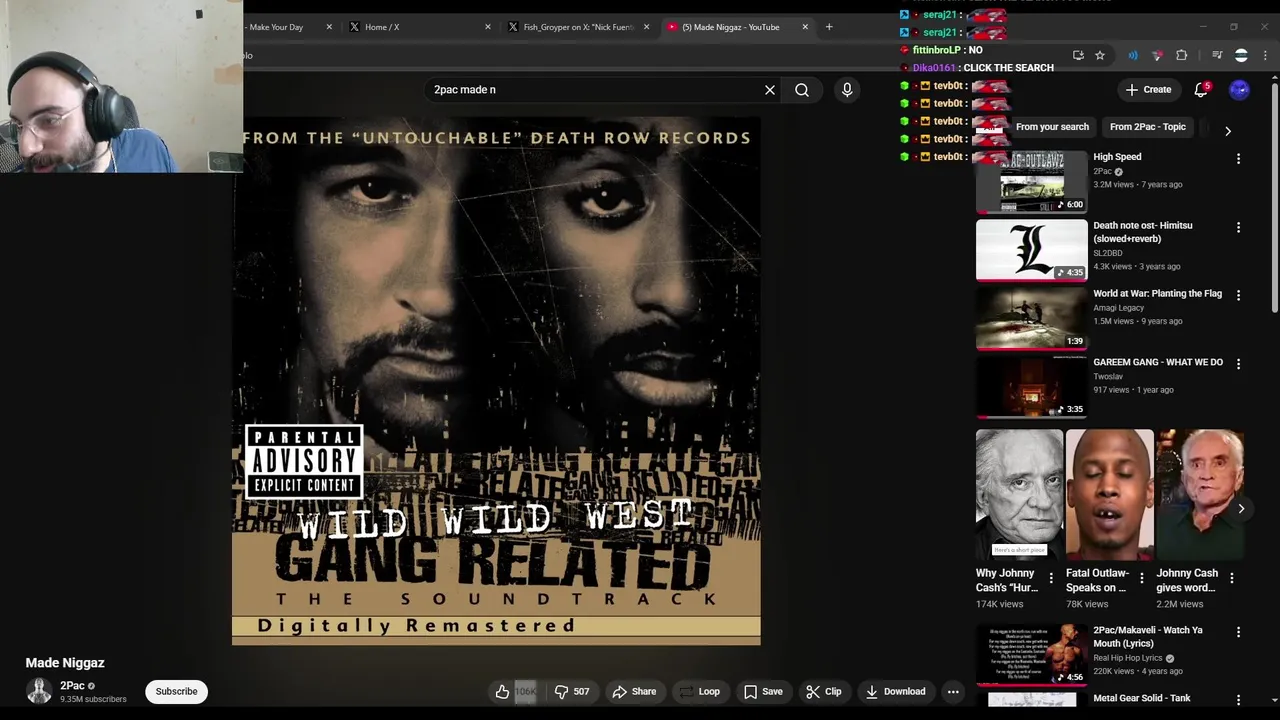Start voice search with microphone icon
Screen dimensions: 1280x720
click(x=847, y=90)
